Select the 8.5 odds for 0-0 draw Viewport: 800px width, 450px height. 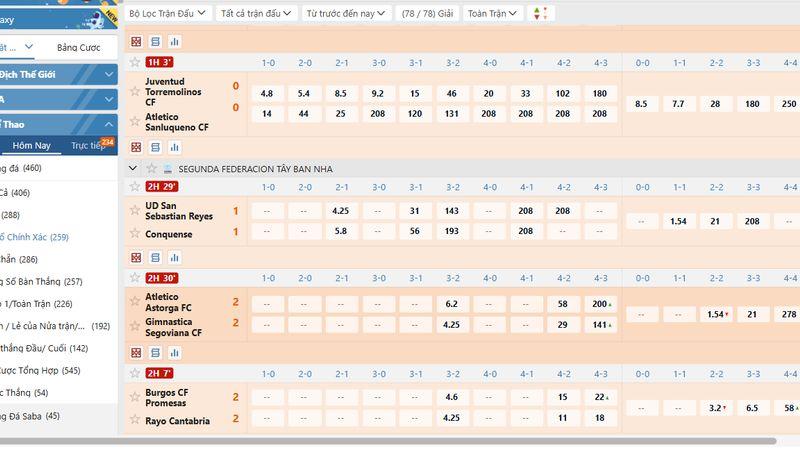point(641,104)
